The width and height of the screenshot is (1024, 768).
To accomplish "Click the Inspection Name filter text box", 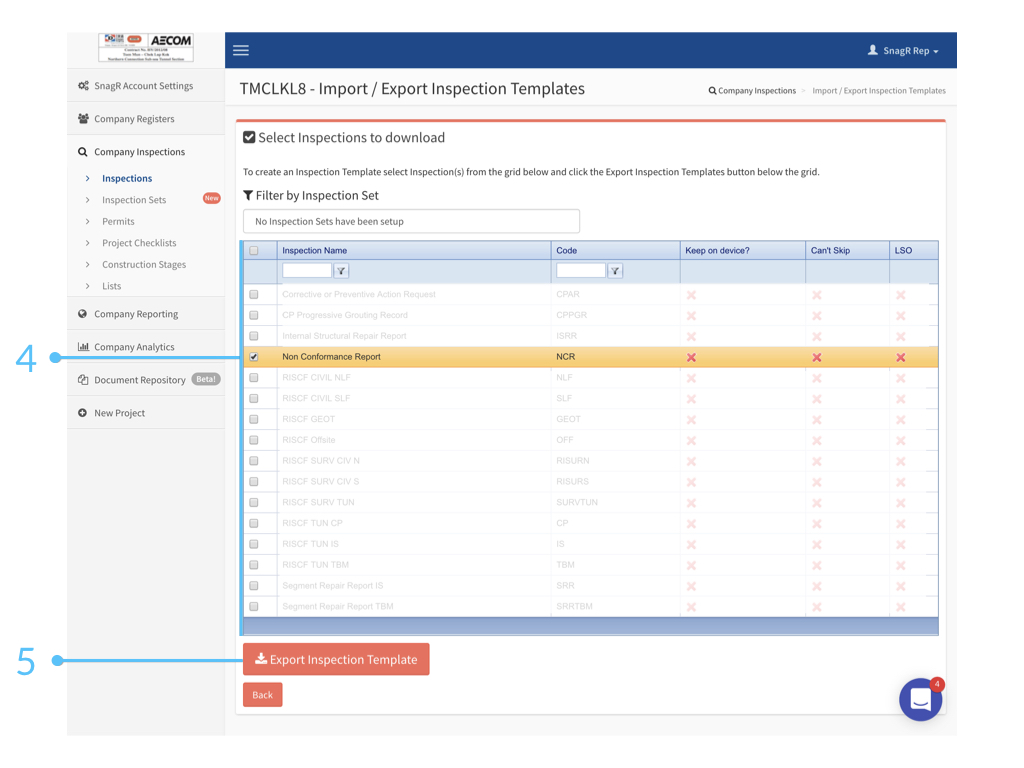I will point(307,270).
